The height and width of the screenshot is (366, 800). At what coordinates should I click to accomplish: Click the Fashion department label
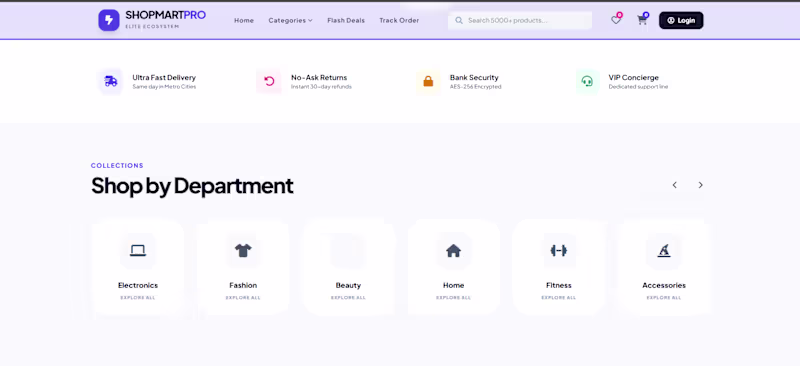tap(243, 285)
